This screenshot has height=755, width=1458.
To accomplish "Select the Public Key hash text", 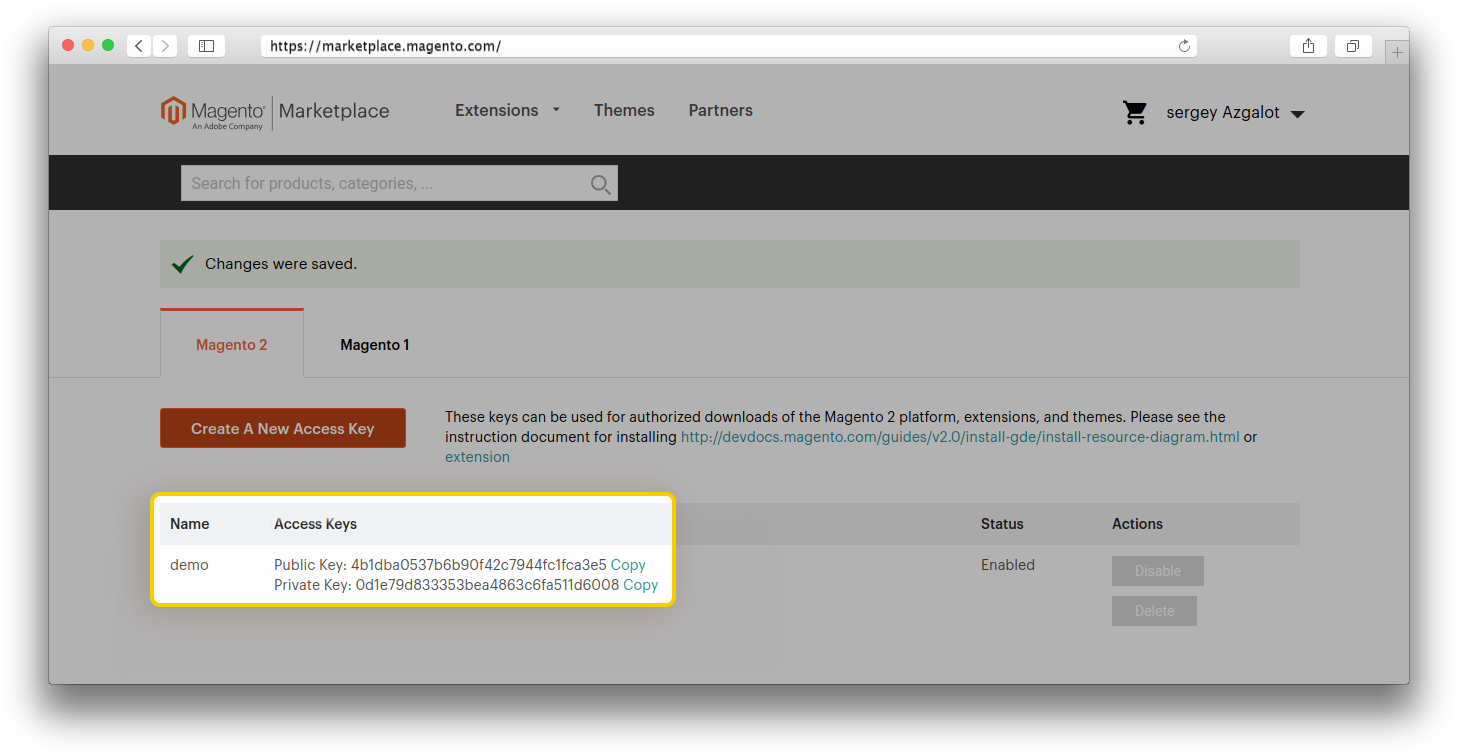I will [479, 565].
